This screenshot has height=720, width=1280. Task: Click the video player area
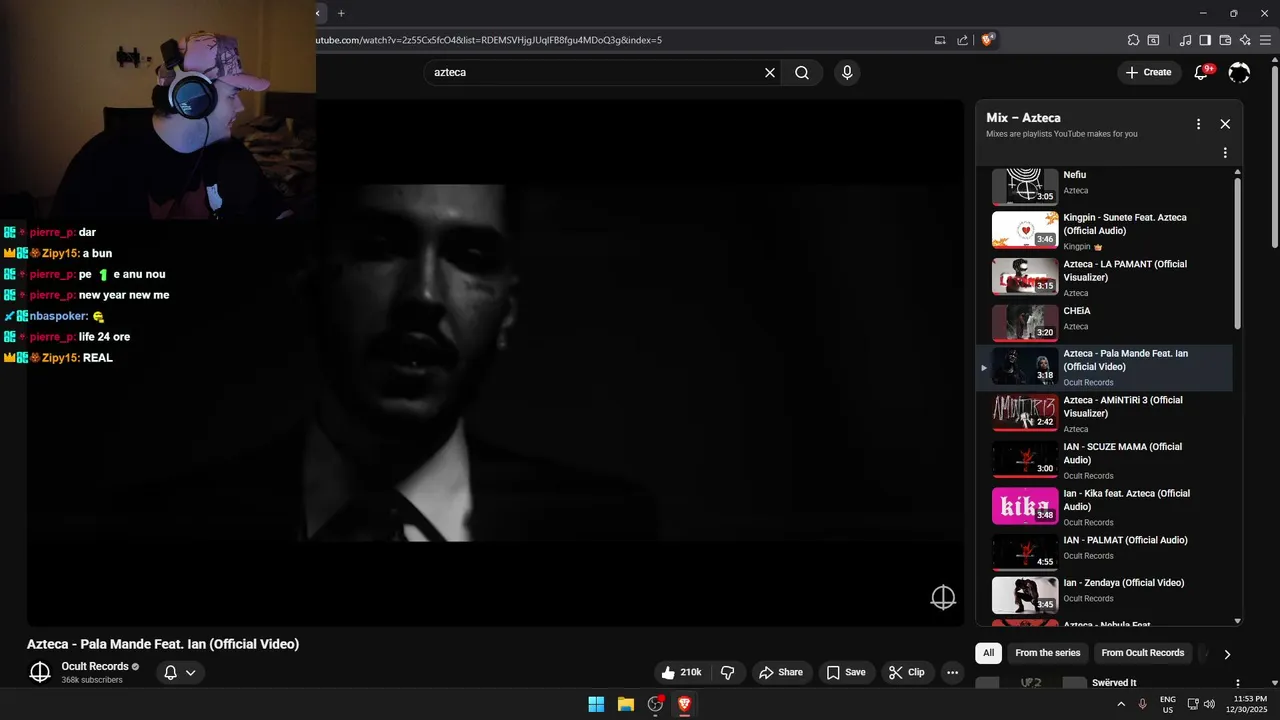tap(495, 362)
